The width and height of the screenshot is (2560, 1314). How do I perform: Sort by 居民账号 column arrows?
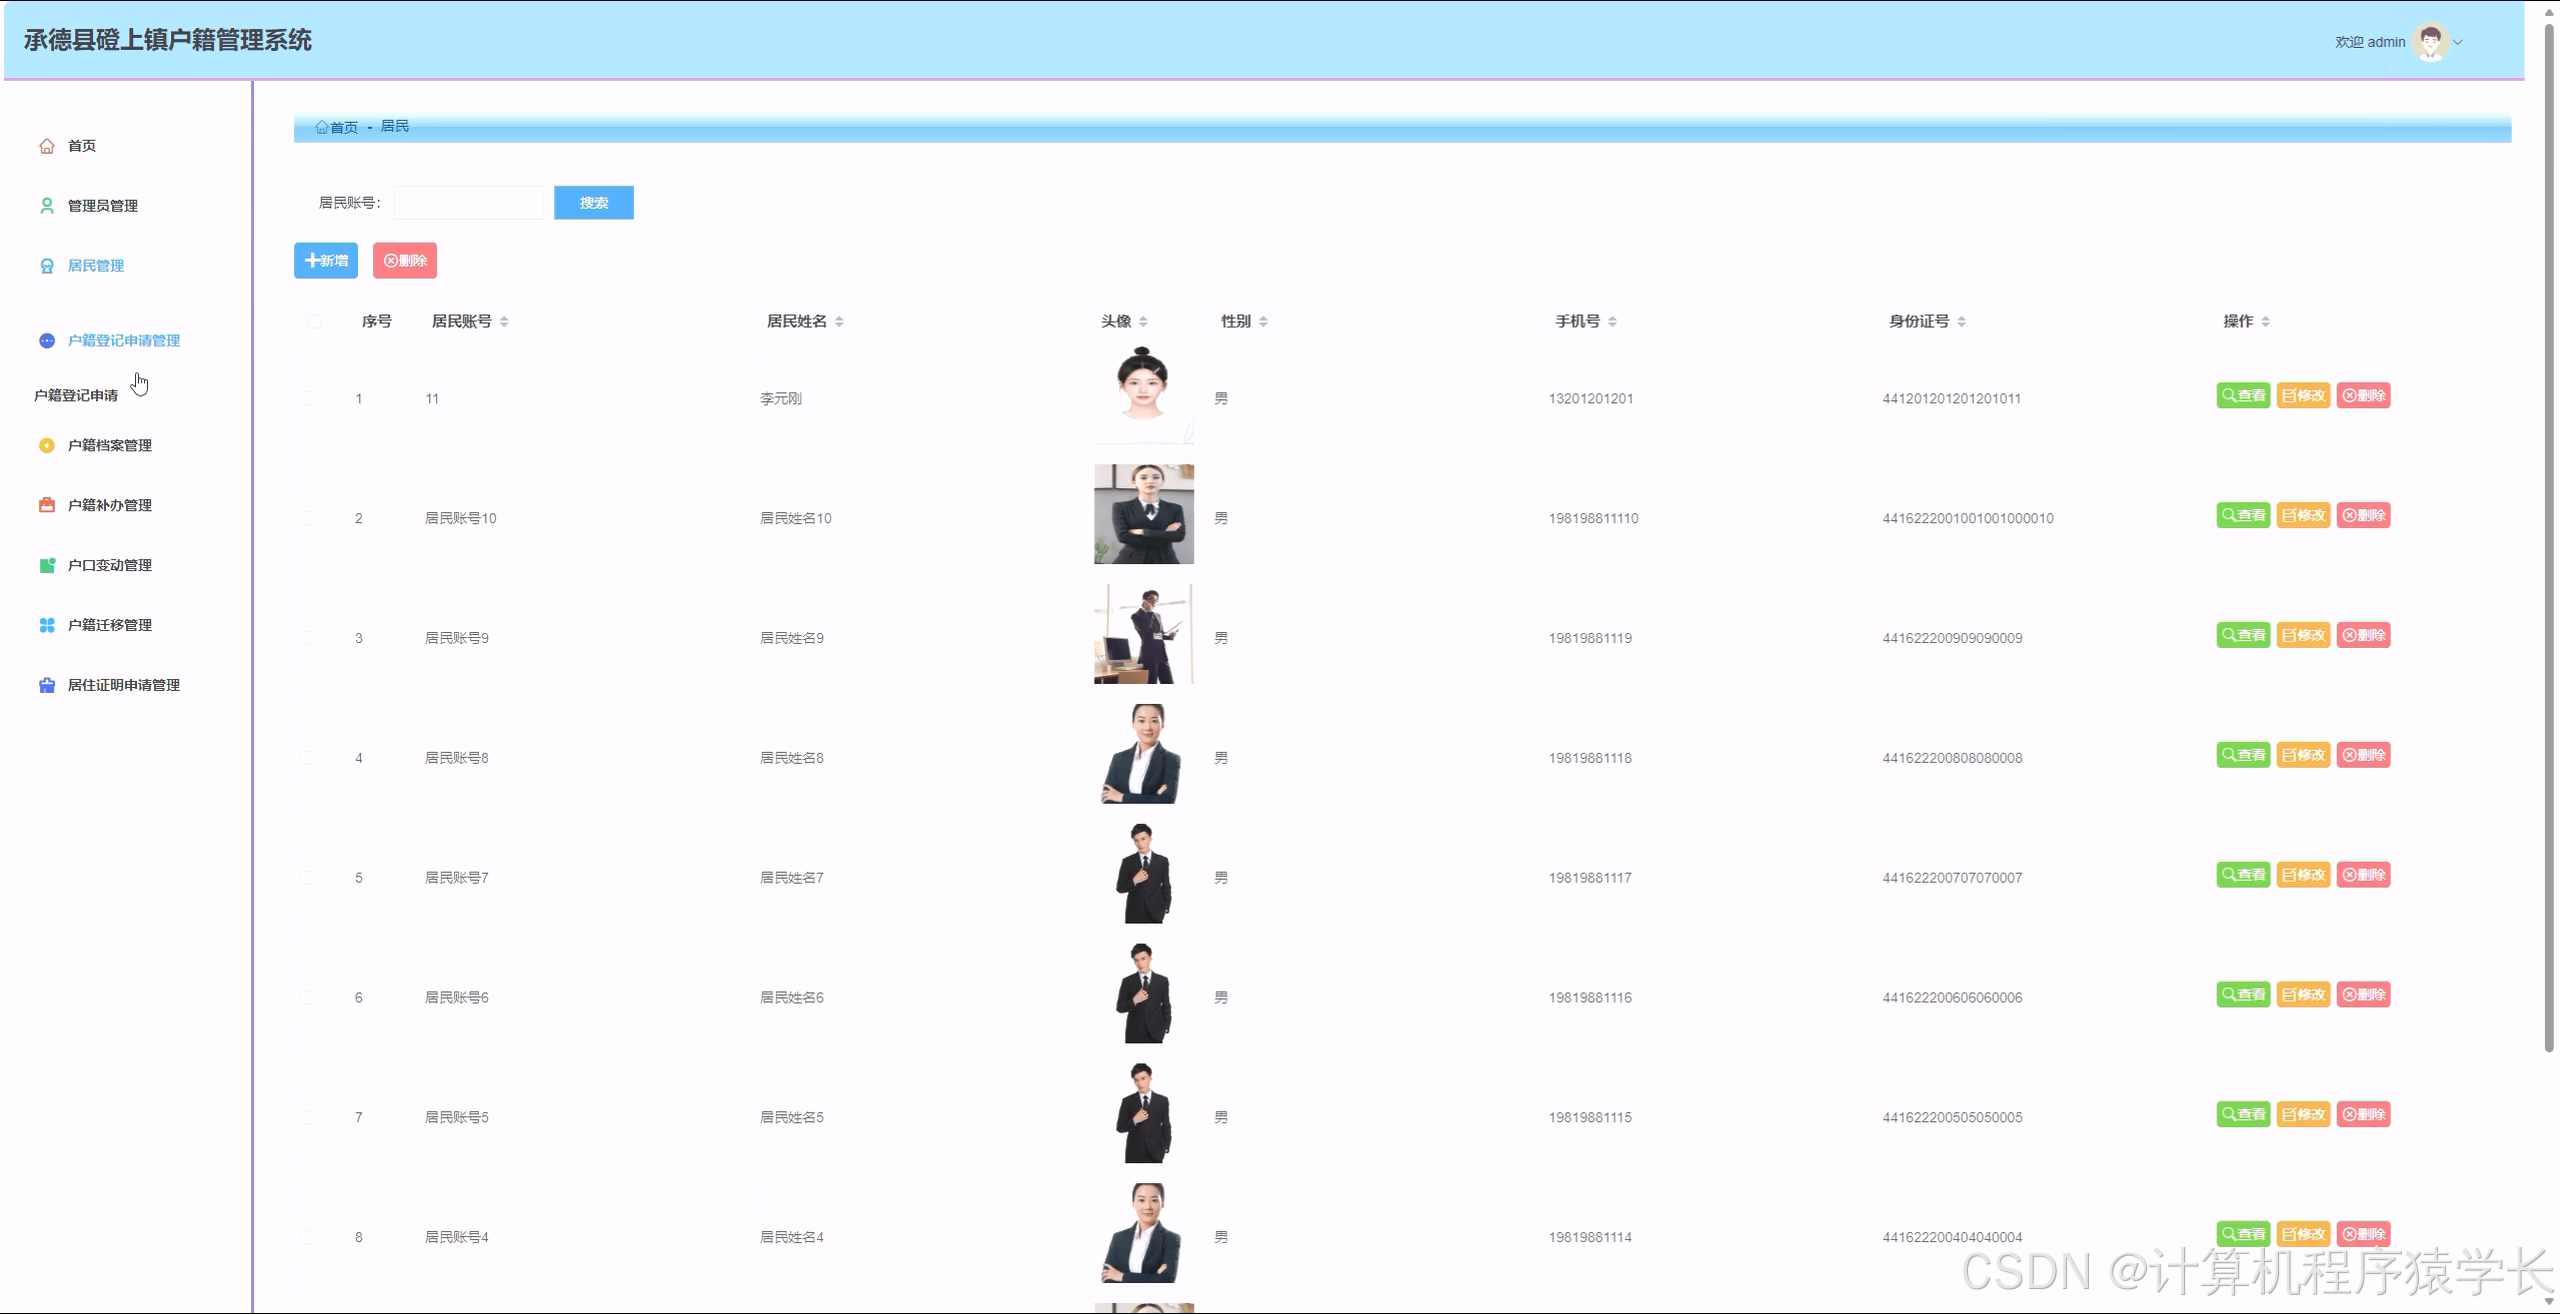(504, 321)
